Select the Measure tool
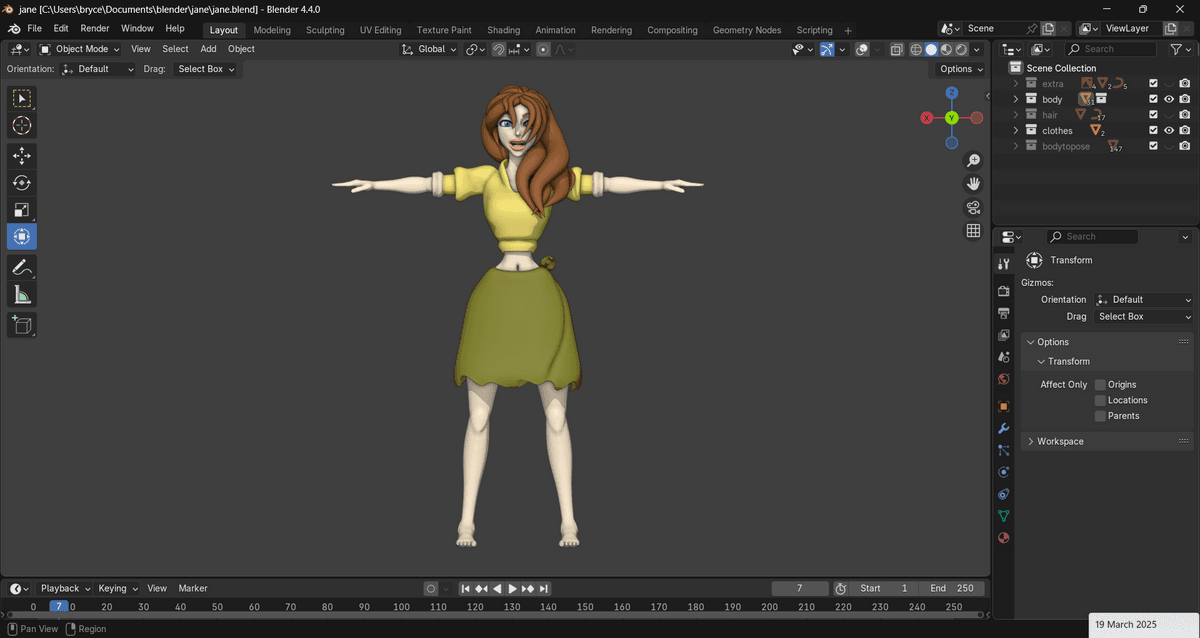This screenshot has height=638, width=1200. pos(22,294)
